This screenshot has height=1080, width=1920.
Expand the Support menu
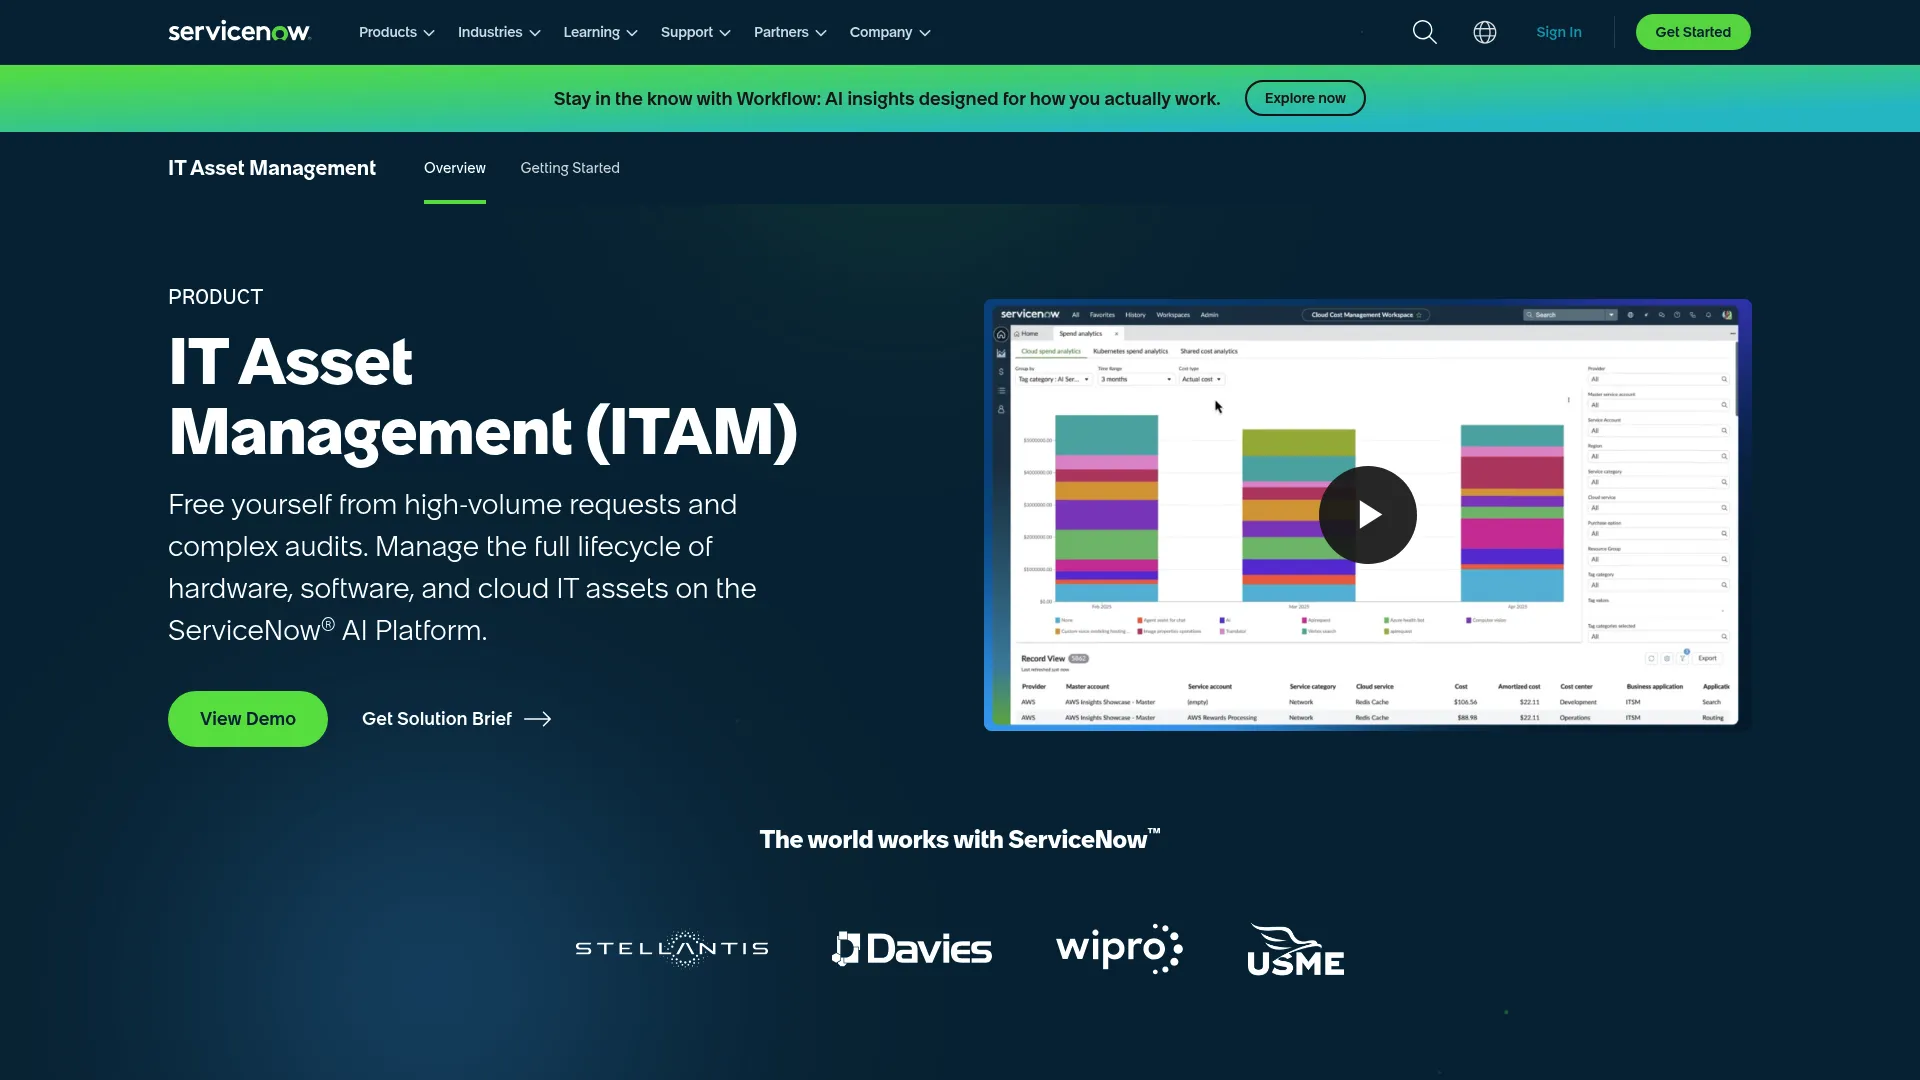click(x=695, y=32)
